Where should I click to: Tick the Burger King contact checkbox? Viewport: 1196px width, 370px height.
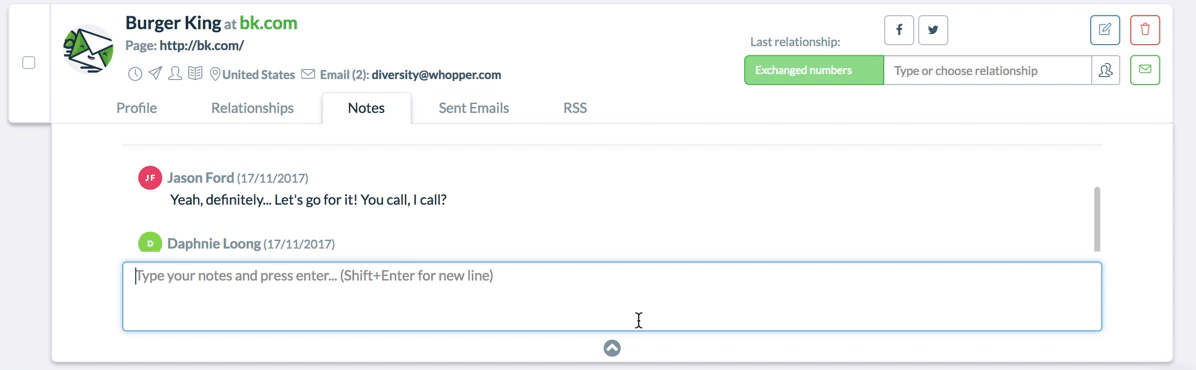pyautogui.click(x=28, y=63)
